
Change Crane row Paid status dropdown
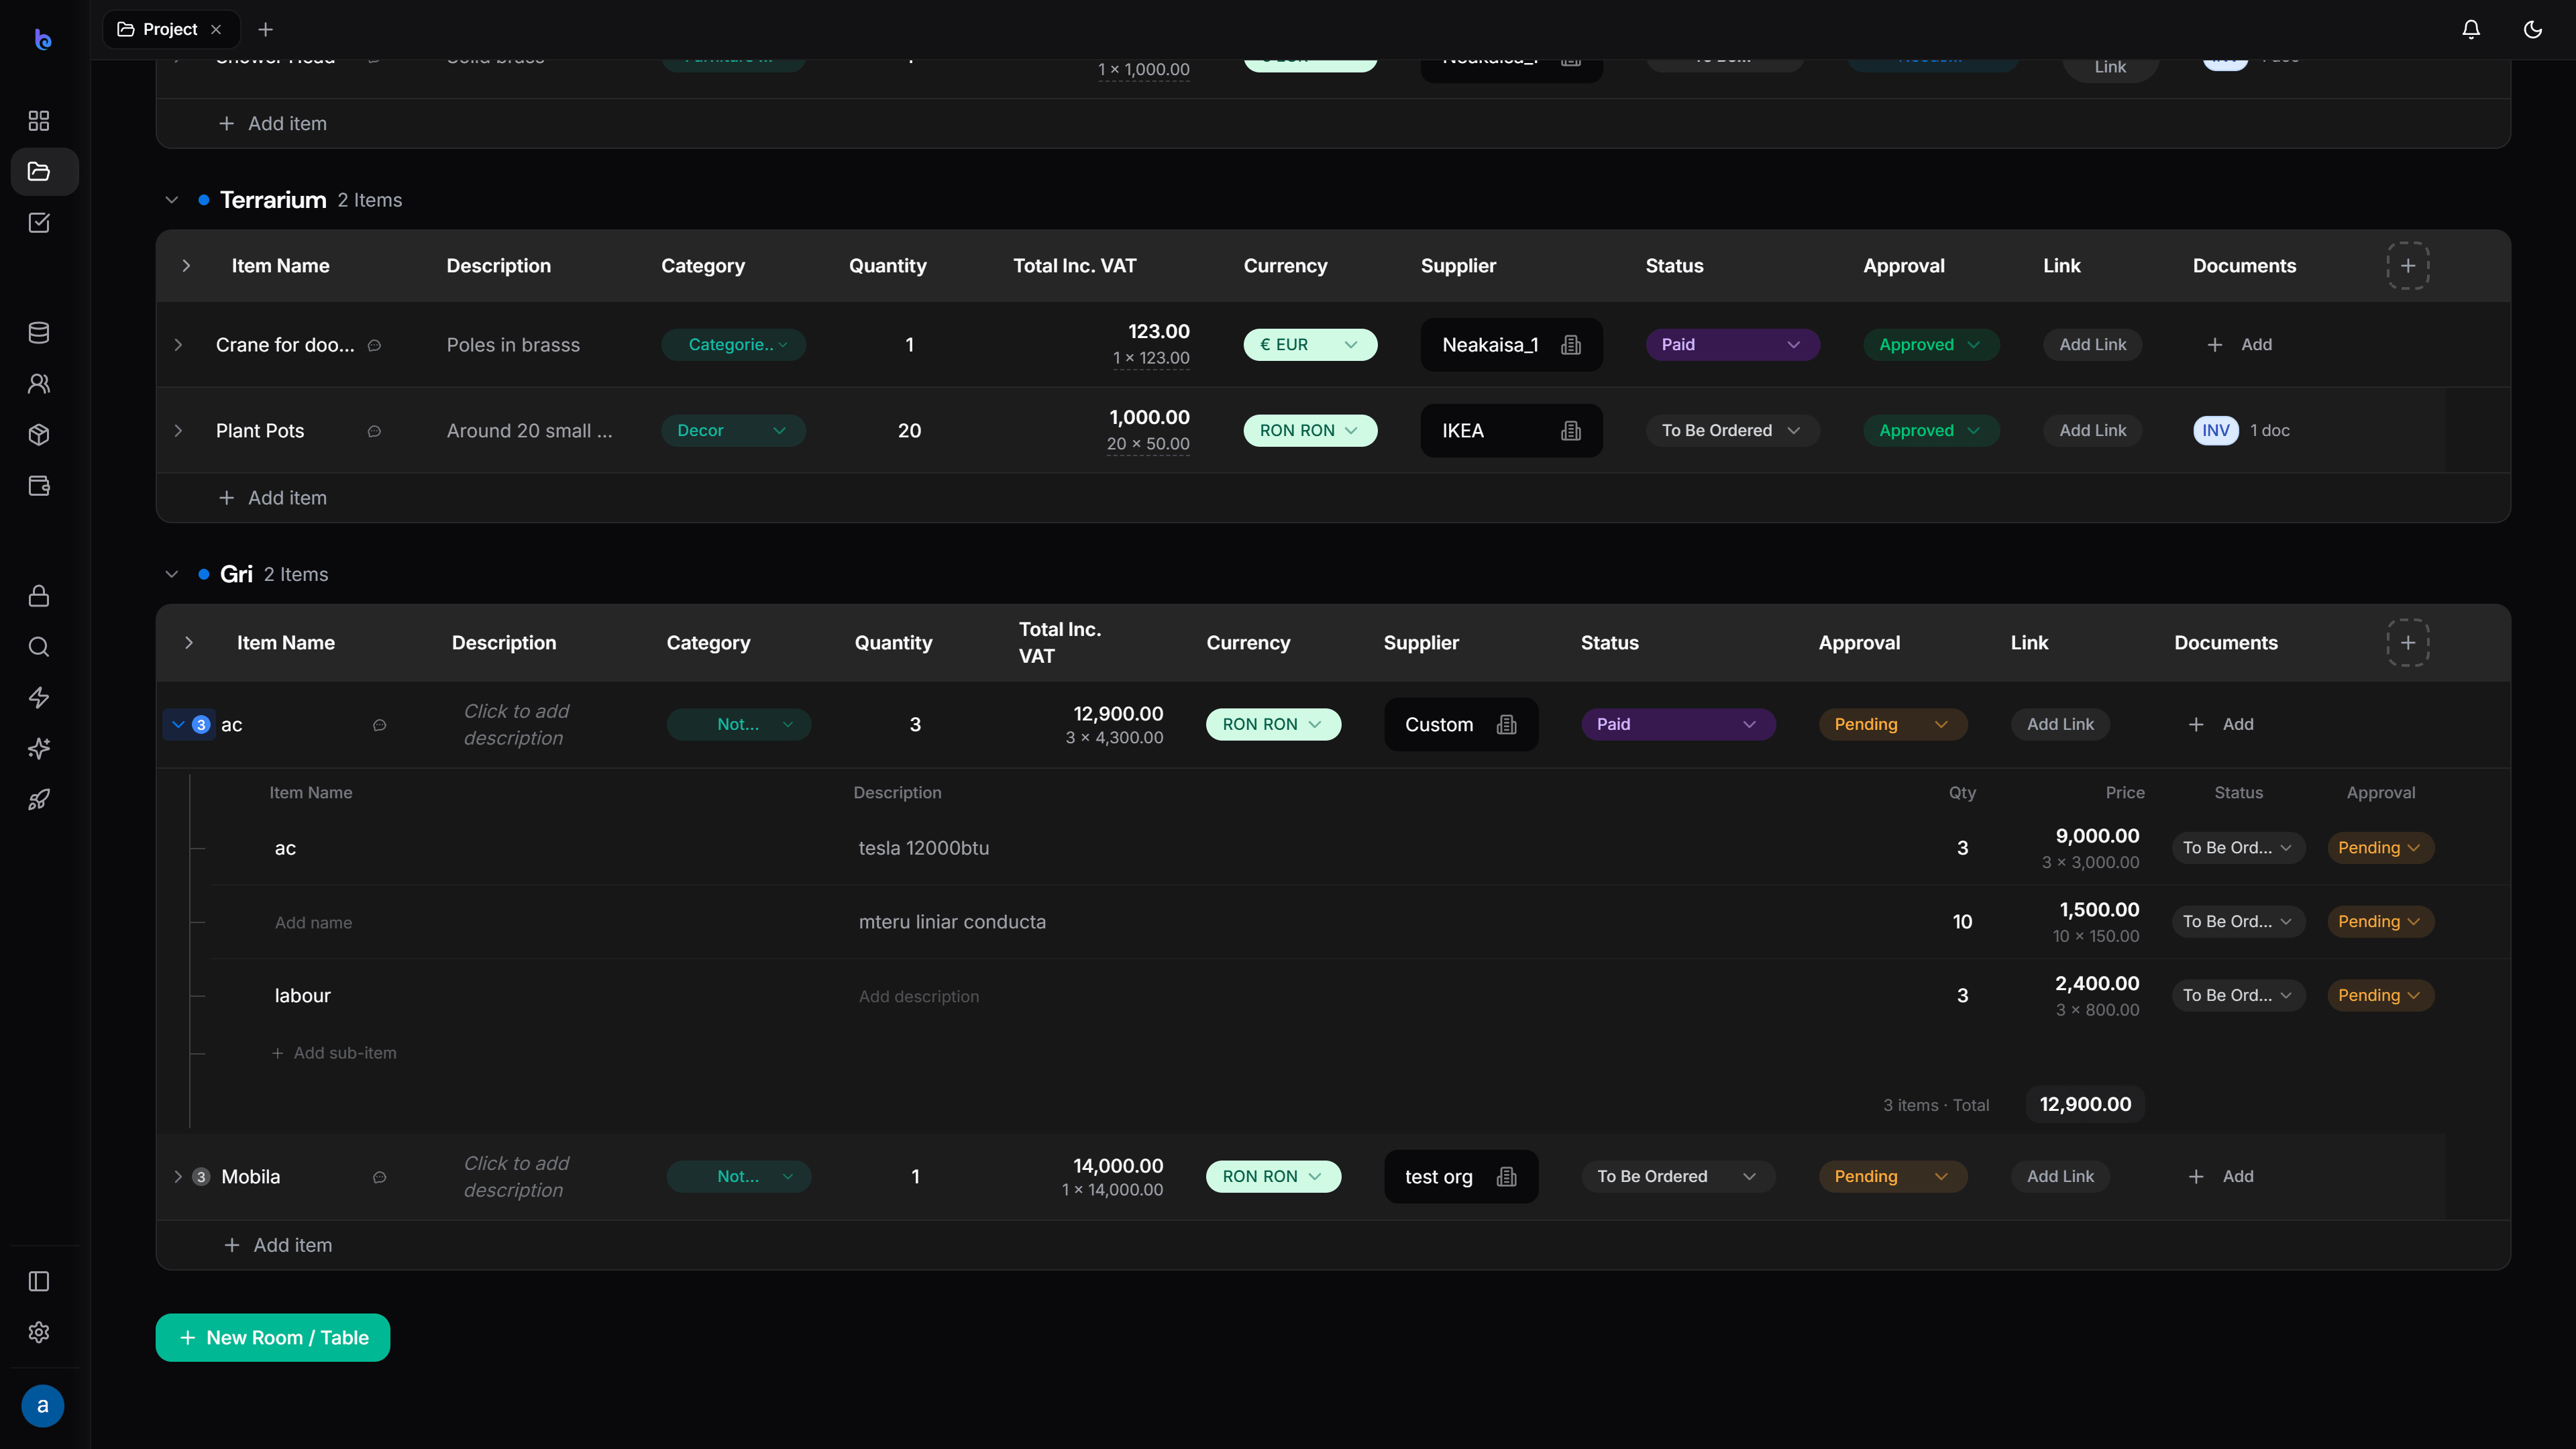tap(1732, 345)
